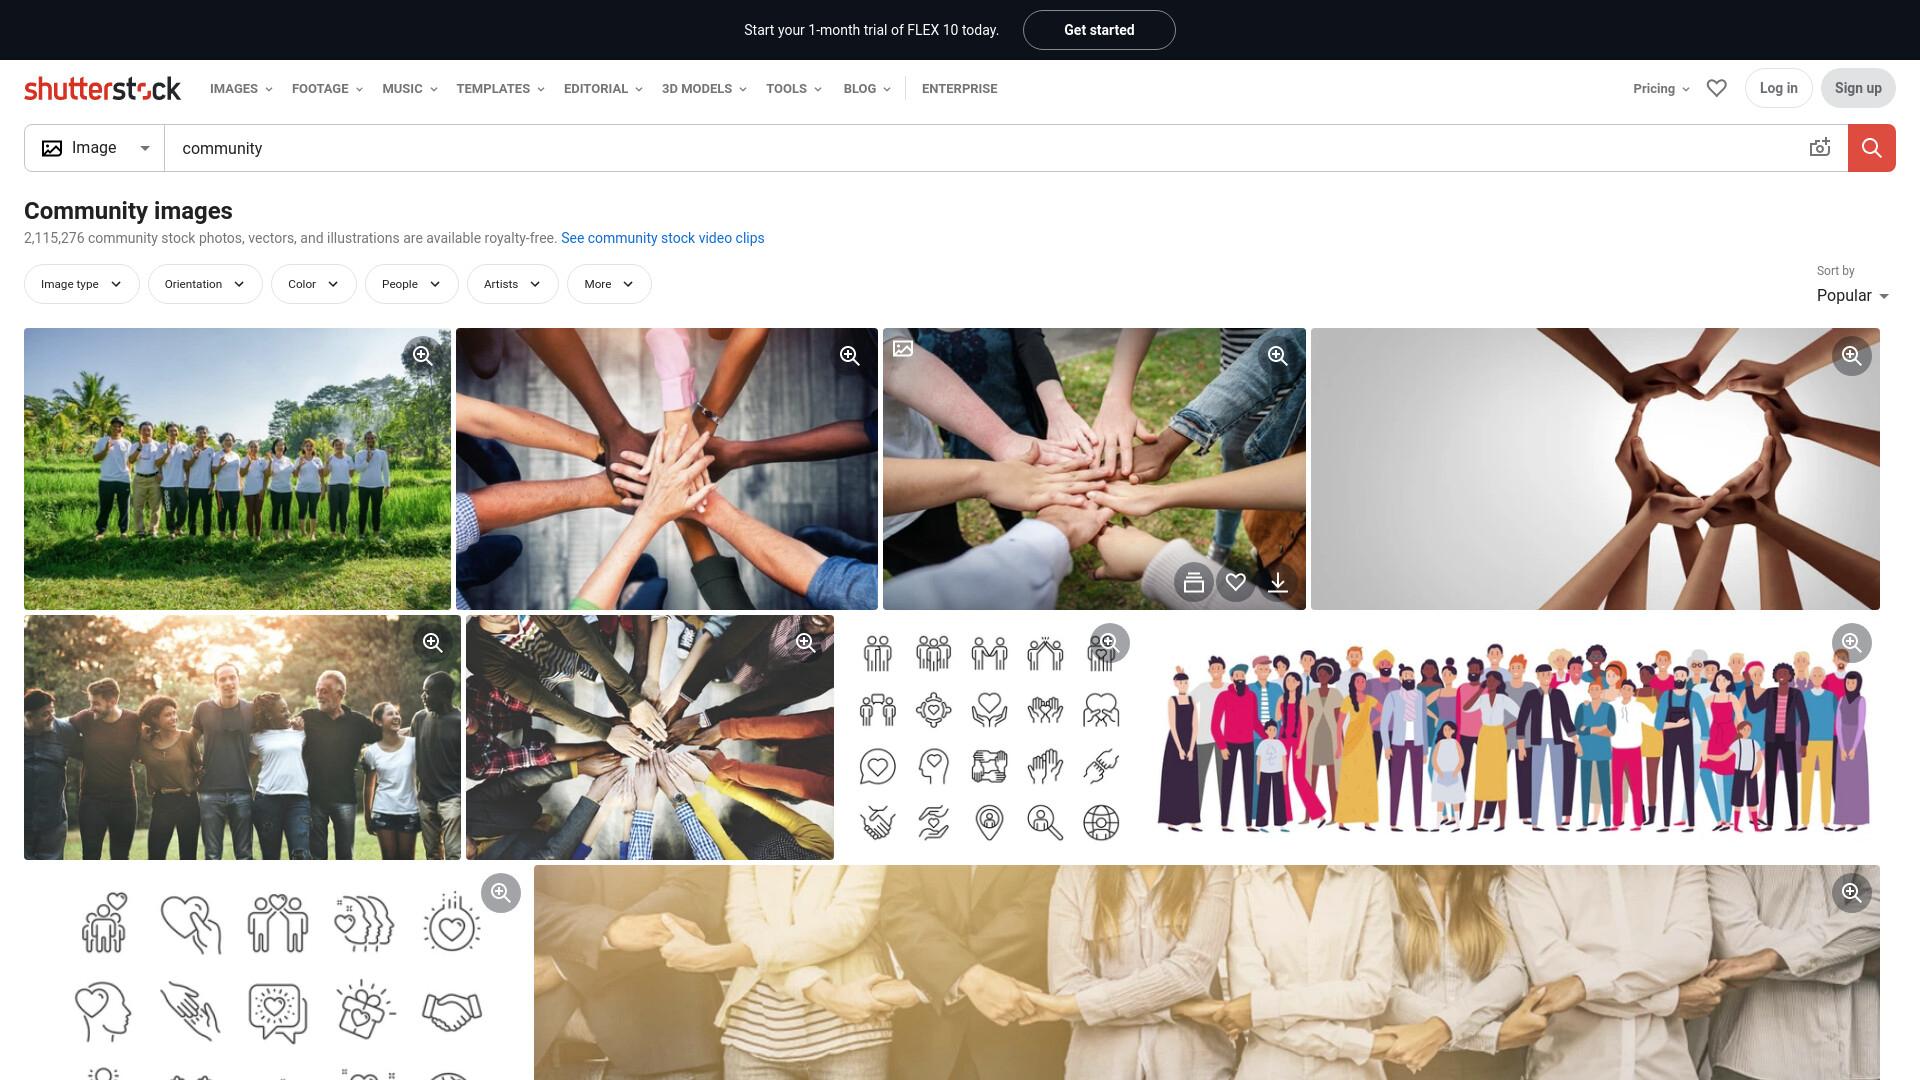Image resolution: width=1920 pixels, height=1080 pixels.
Task: Open the MUSIC menu
Action: click(x=409, y=88)
